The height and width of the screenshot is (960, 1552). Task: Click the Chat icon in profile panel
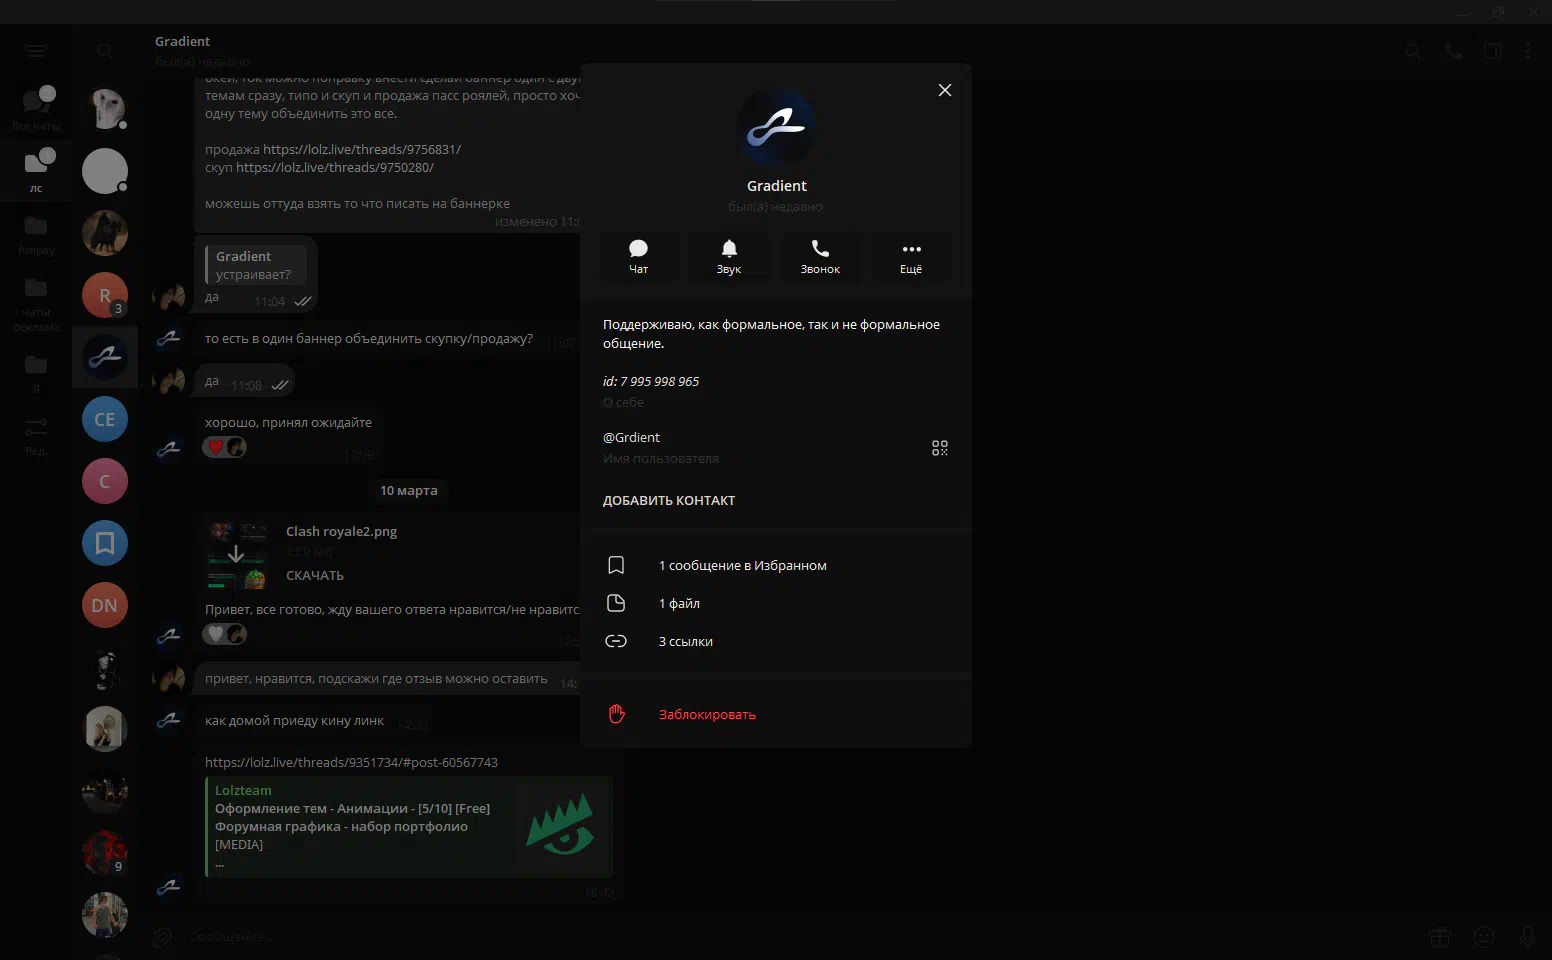coord(638,256)
